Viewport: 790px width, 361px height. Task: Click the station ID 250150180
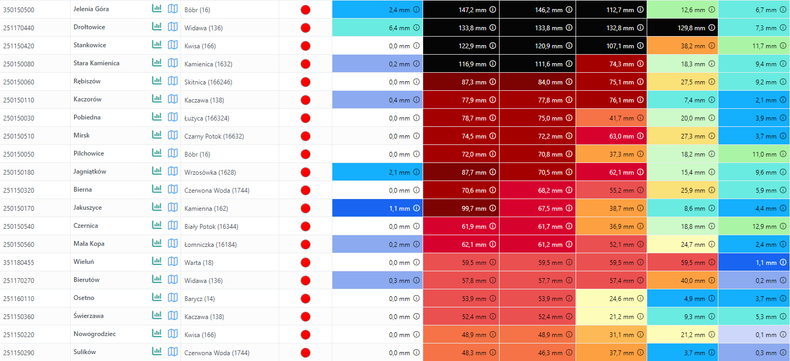click(x=18, y=172)
